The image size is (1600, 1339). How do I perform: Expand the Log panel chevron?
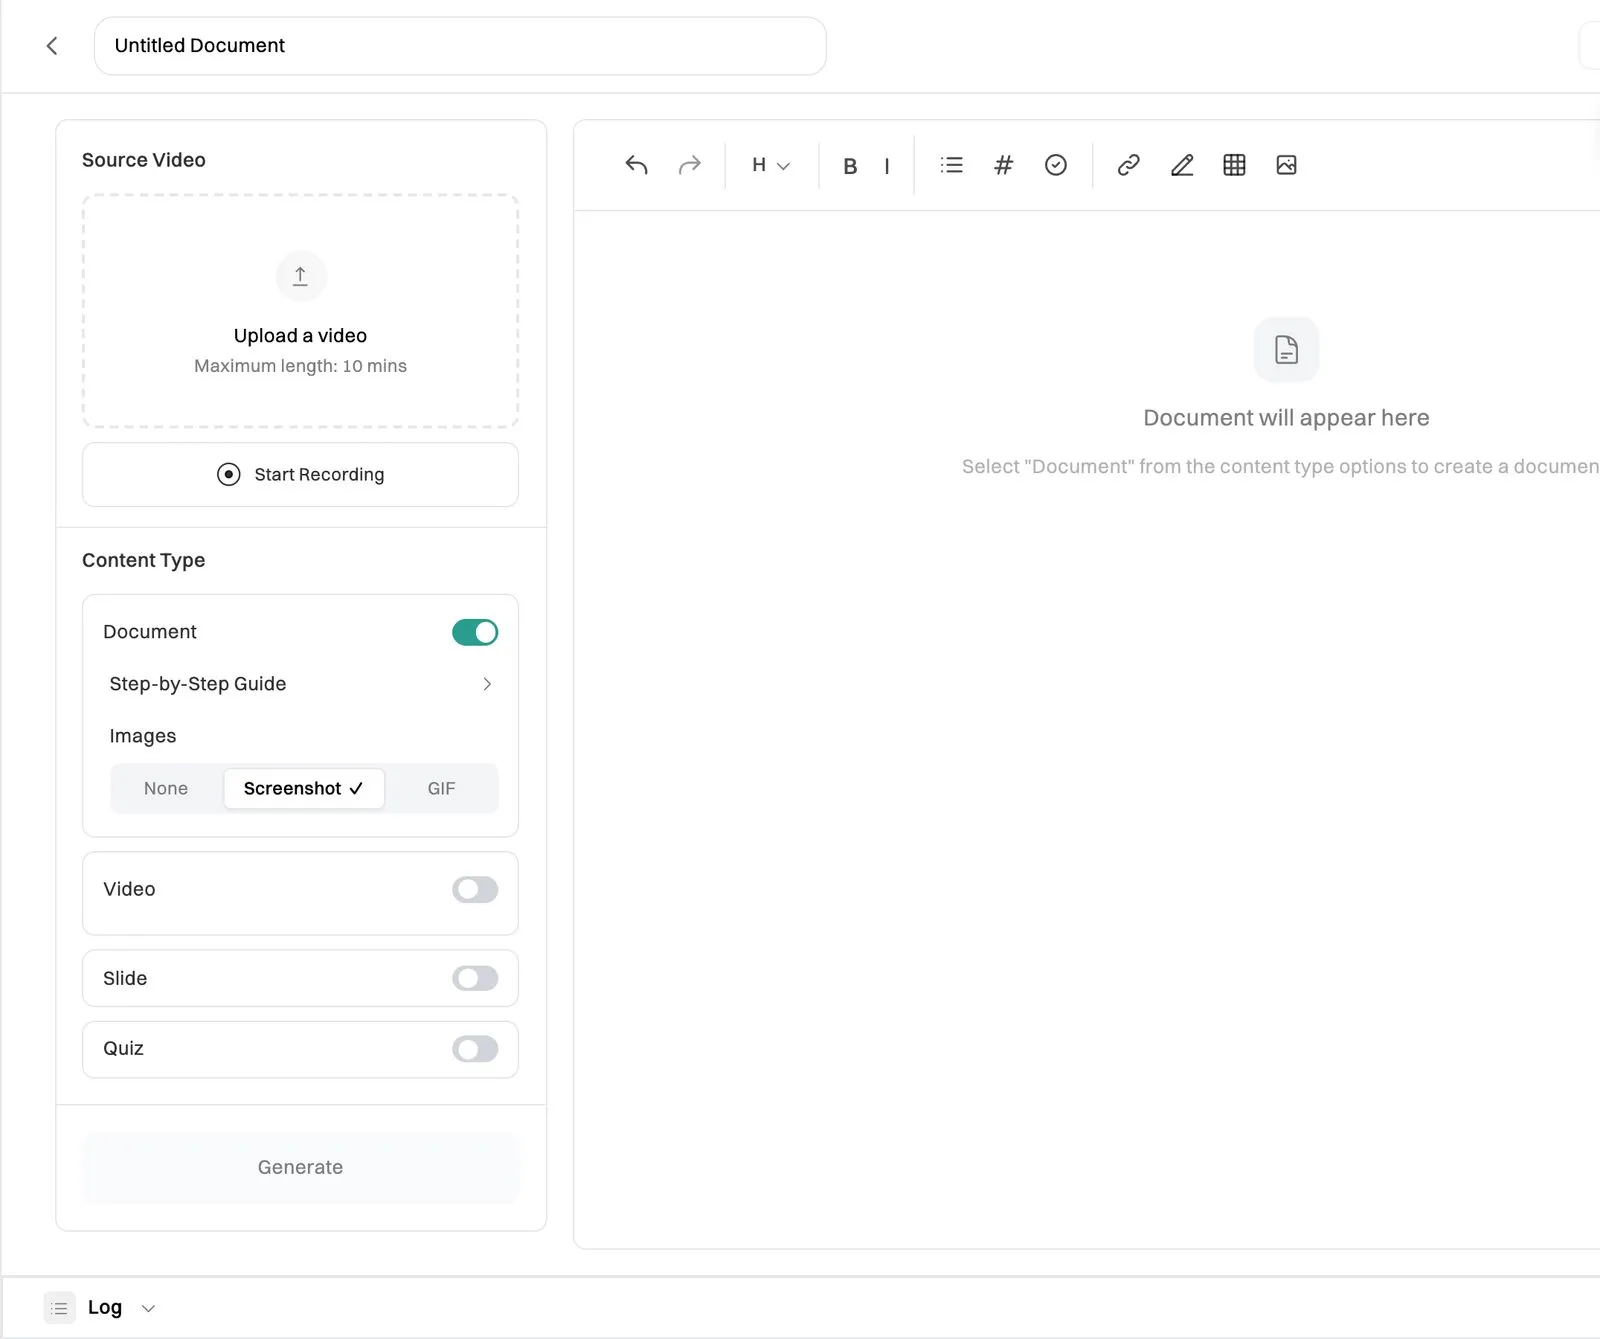click(x=148, y=1308)
